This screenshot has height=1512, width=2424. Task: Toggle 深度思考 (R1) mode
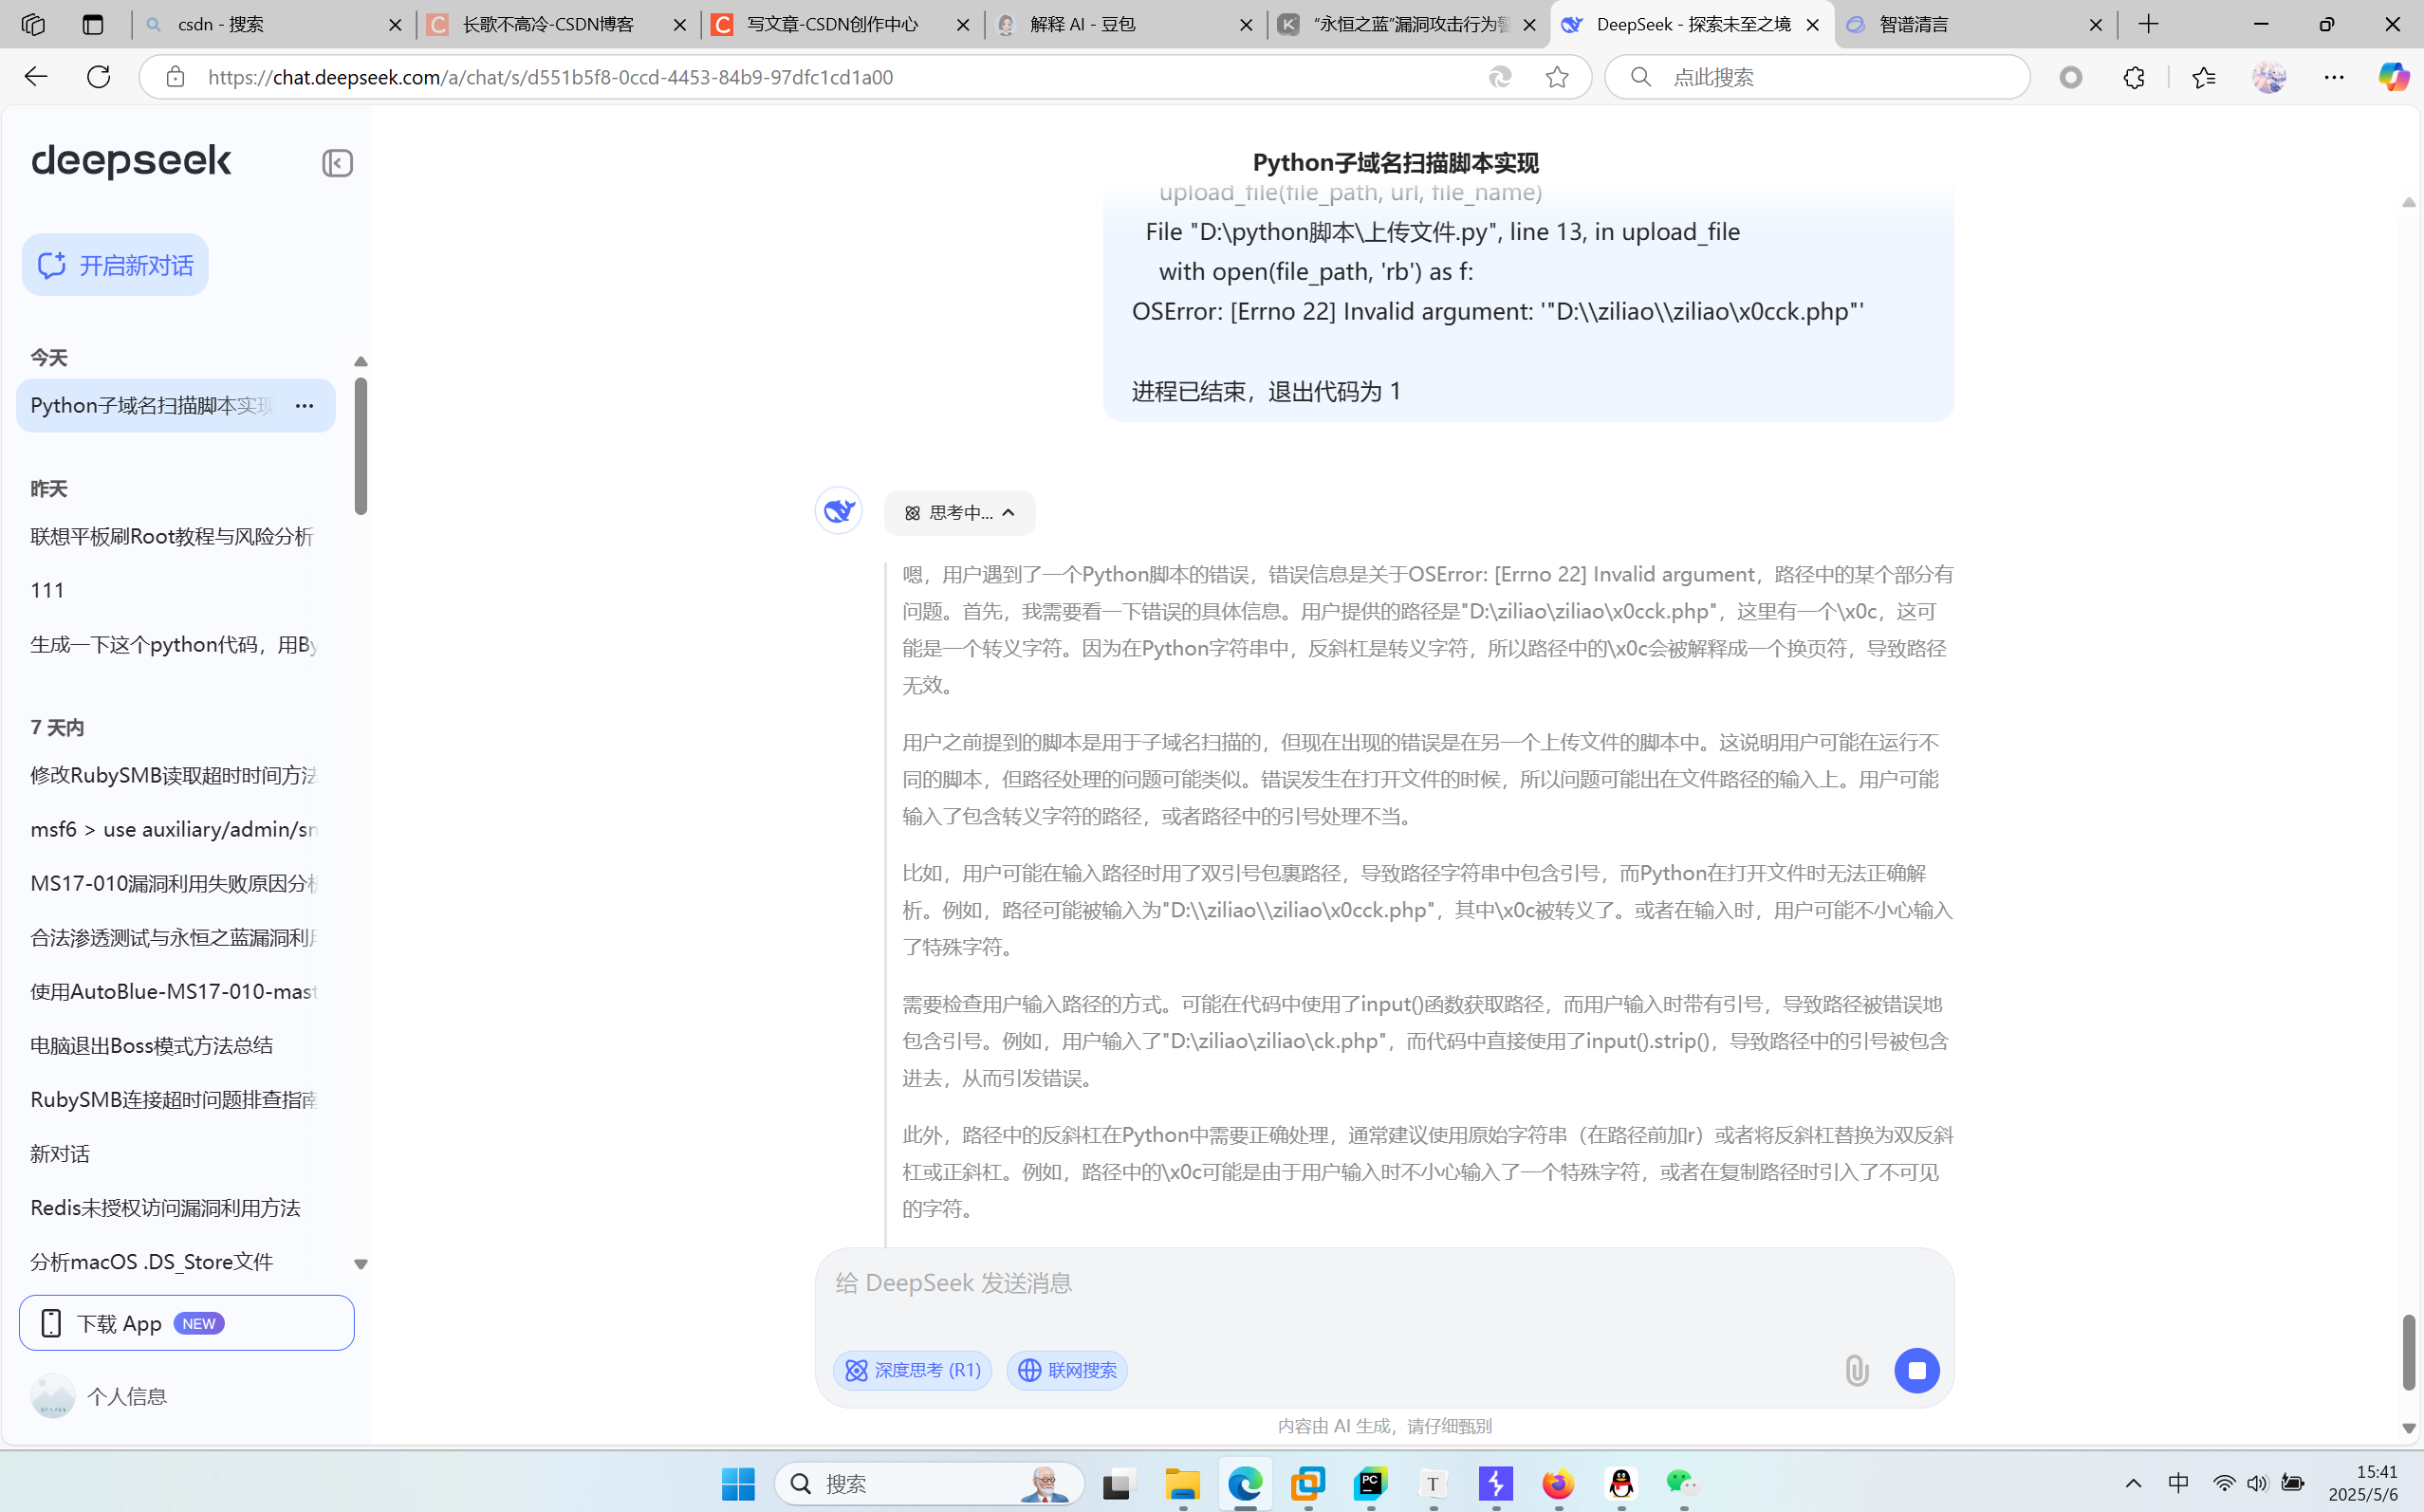(912, 1370)
